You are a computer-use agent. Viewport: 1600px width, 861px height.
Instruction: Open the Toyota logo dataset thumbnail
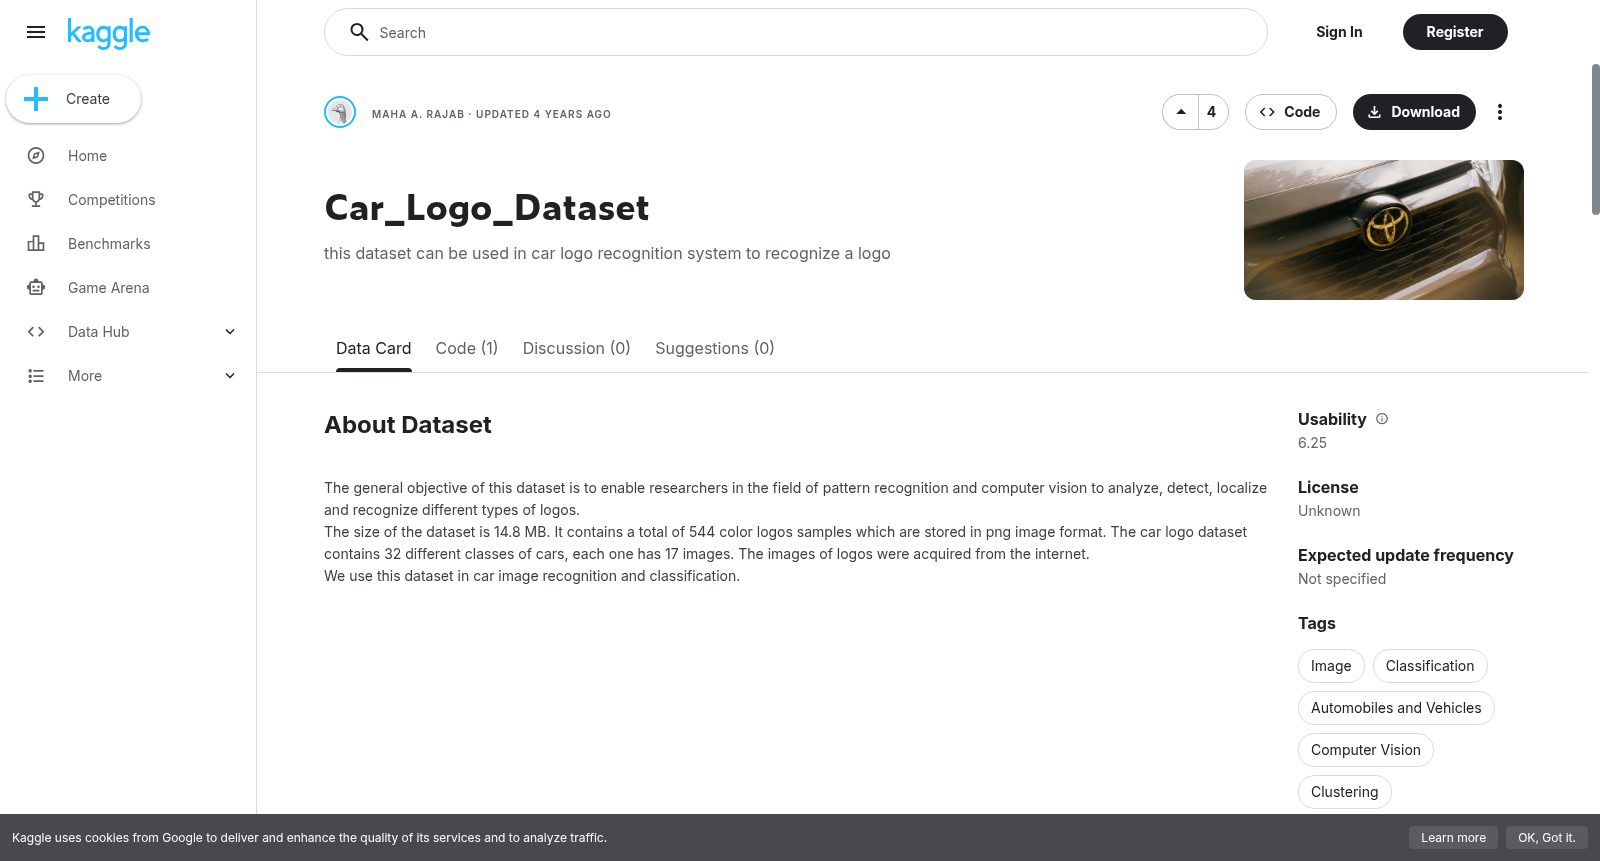pos(1384,230)
